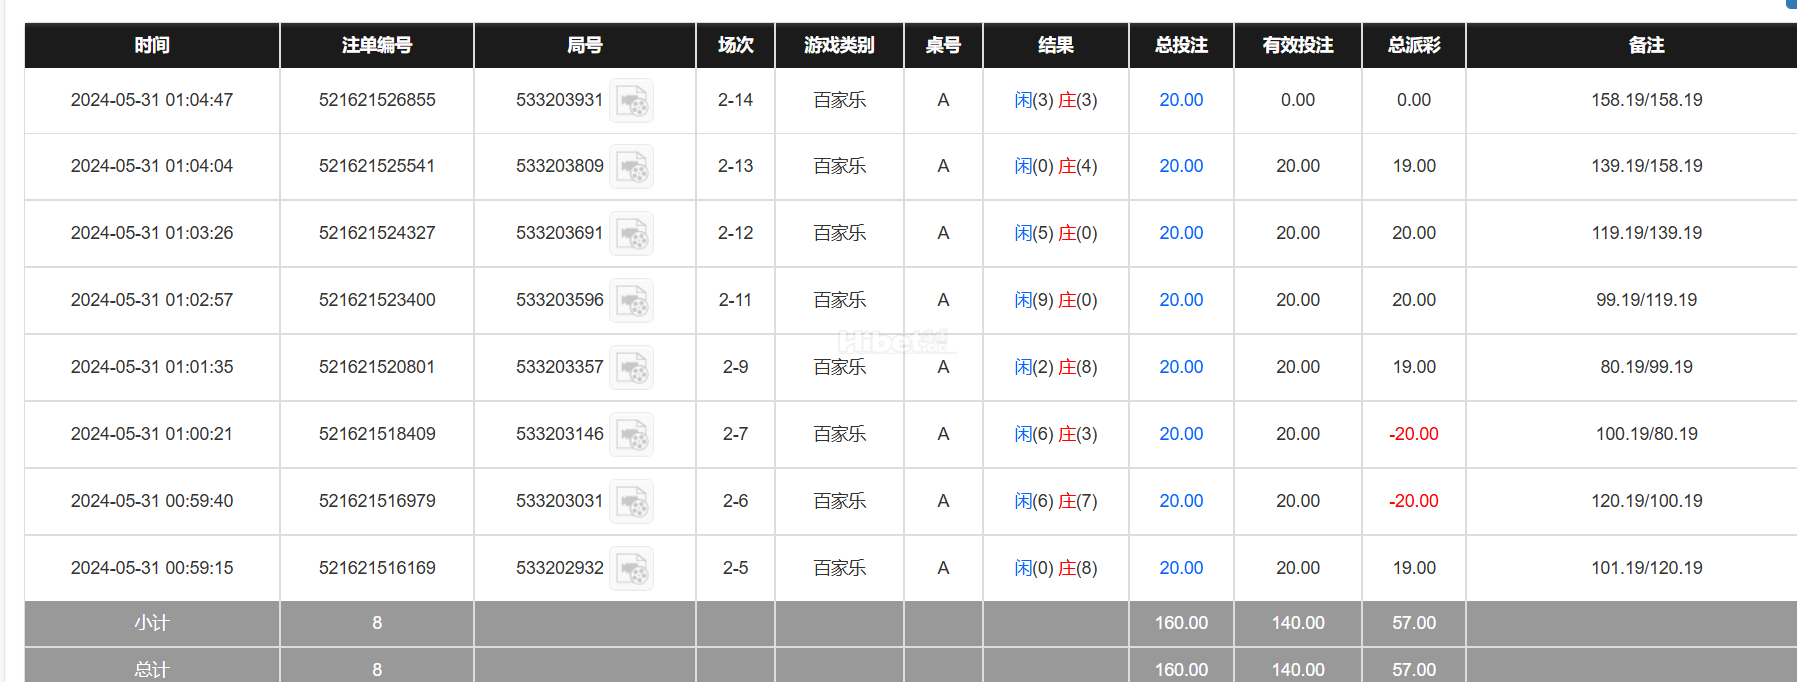Screen dimensions: 1797x682
Task: Open replay icon for round 533203691
Action: (x=632, y=234)
